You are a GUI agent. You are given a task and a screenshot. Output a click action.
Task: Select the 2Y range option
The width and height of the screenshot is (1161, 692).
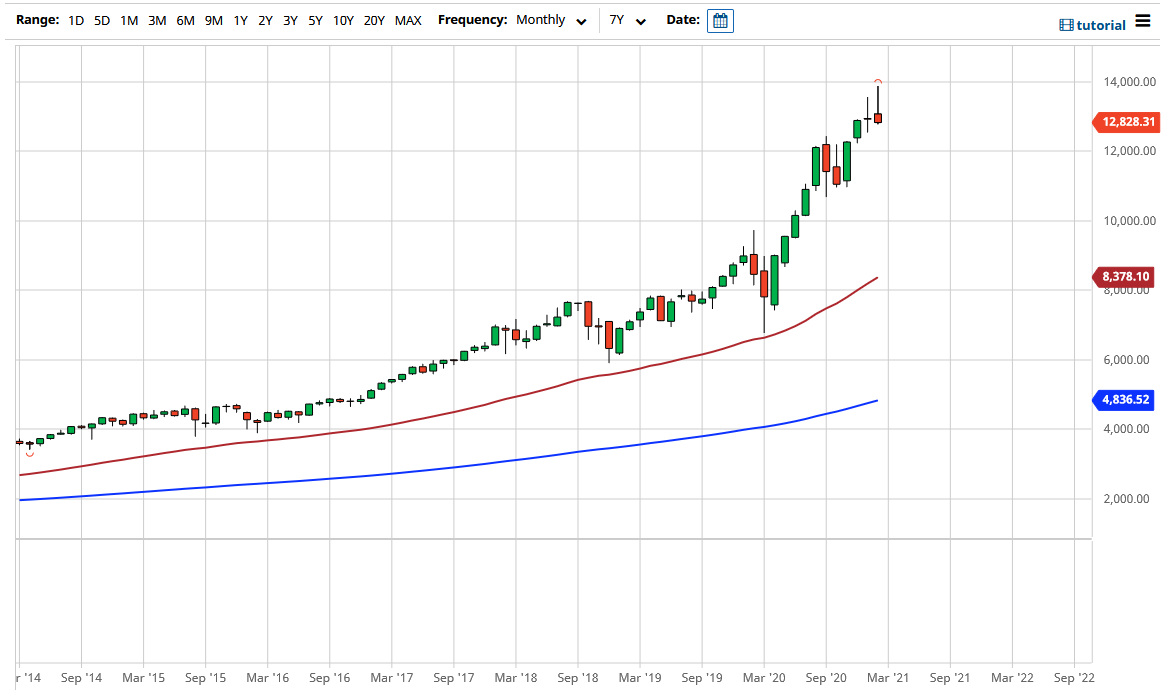[265, 19]
